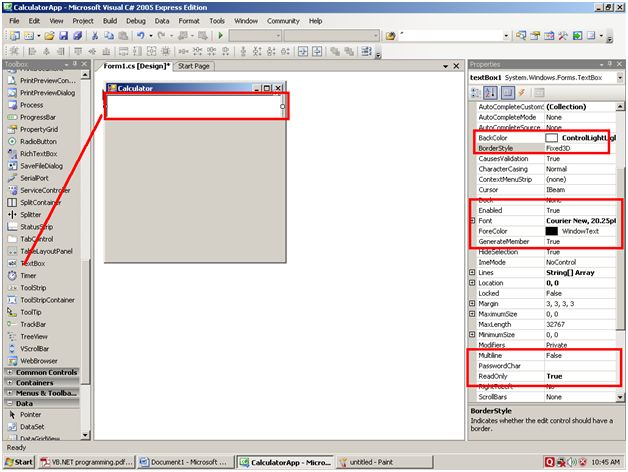This screenshot has width=628, height=472.
Task: Click Make Vertical Spacing Equal icon
Action: click(x=243, y=51)
